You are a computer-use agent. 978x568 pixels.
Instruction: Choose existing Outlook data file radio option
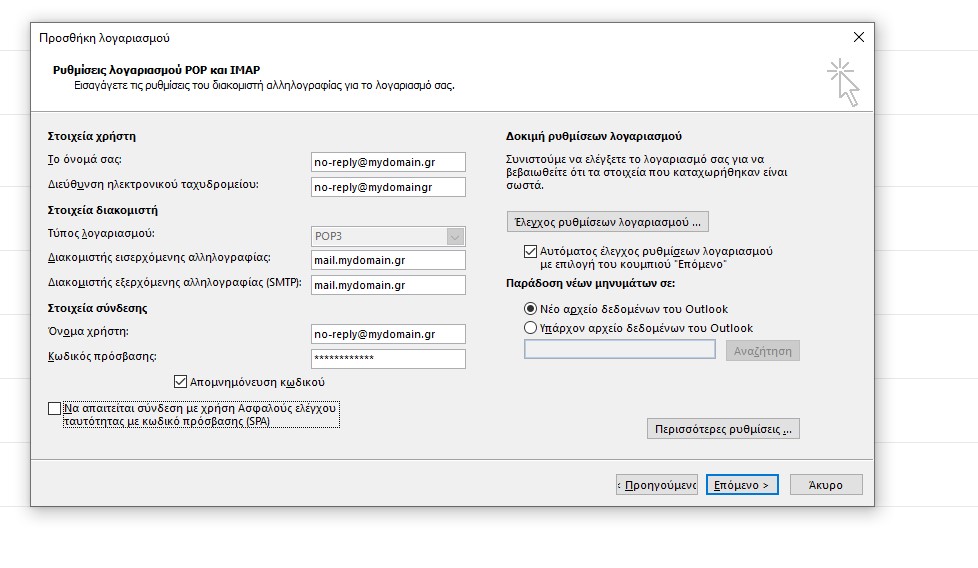pos(530,328)
